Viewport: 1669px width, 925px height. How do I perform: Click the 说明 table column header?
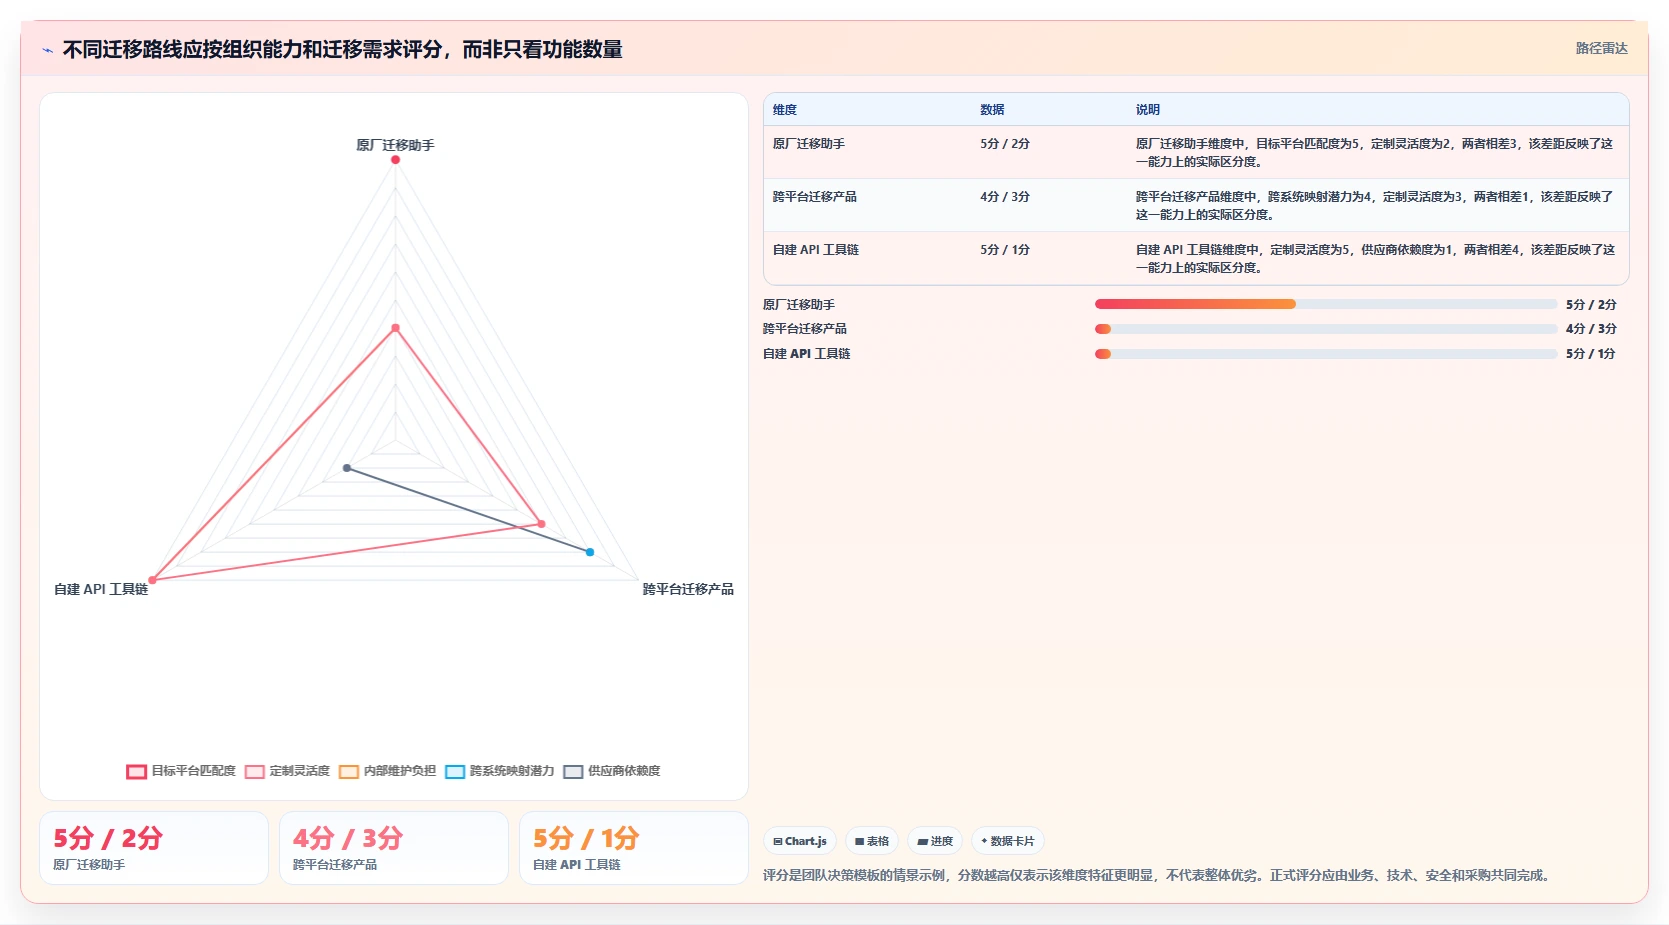click(1148, 110)
